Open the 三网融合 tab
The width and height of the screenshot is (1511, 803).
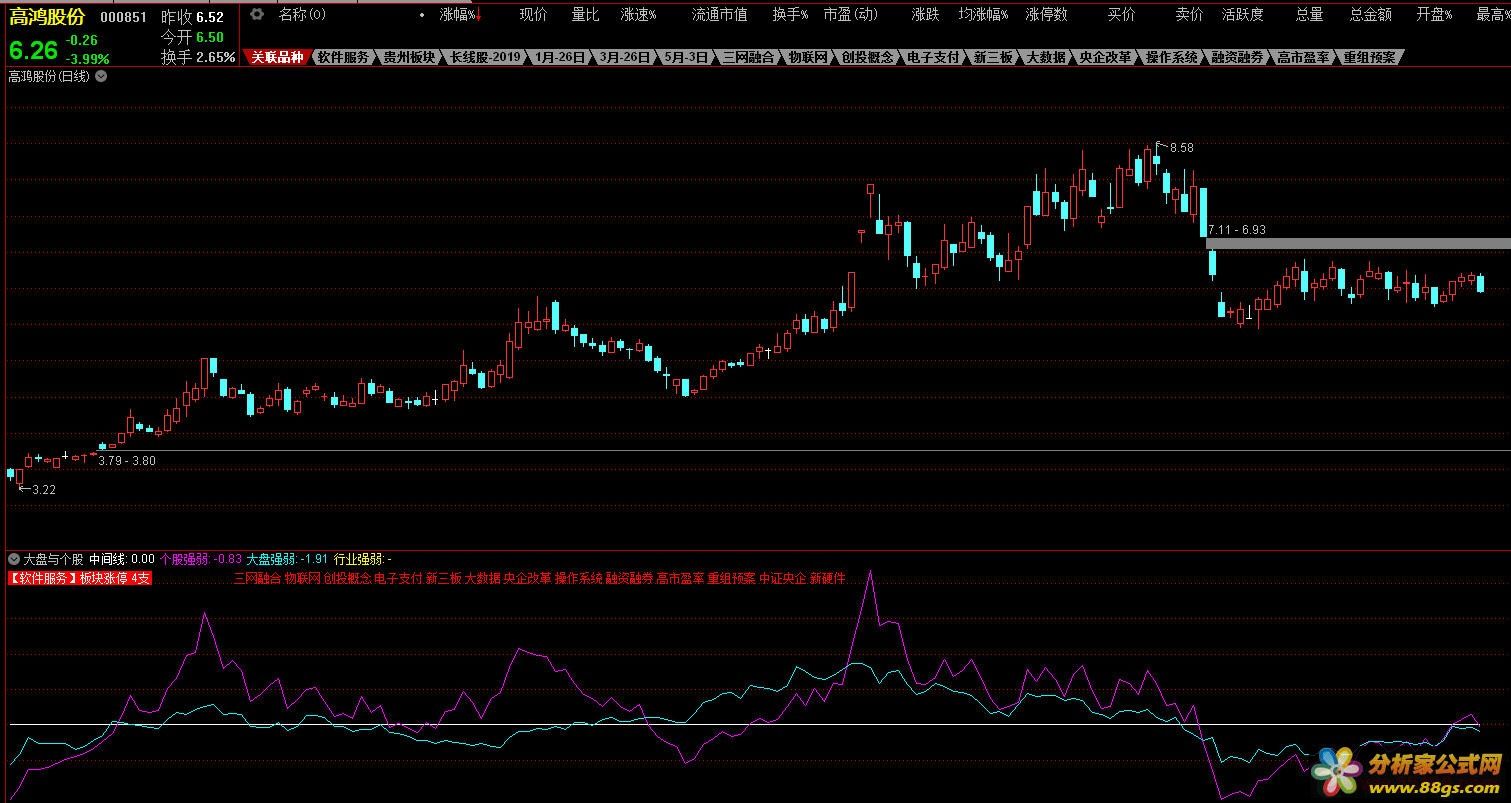tap(748, 57)
